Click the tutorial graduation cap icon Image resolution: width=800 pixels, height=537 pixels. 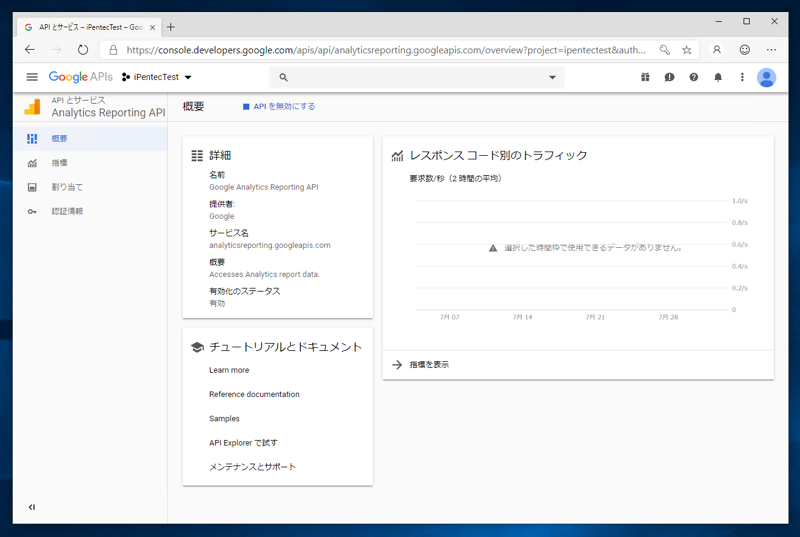pos(197,347)
